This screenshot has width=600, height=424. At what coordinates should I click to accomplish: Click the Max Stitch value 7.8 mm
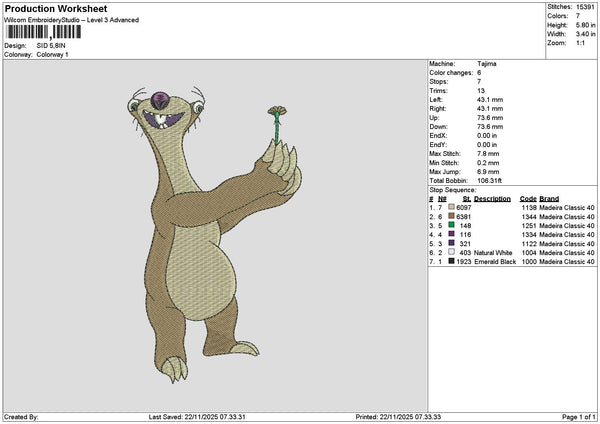488,154
